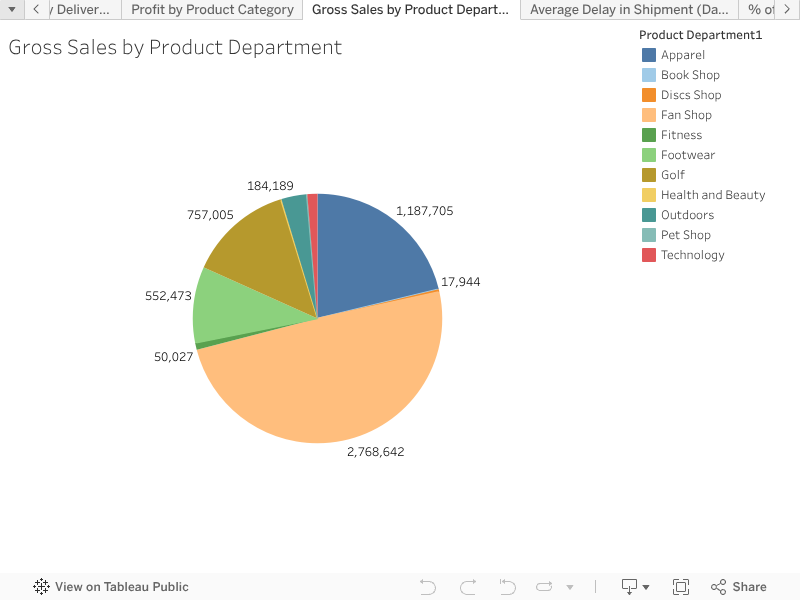The height and width of the screenshot is (600, 800).
Task: Click the Revert icon in toolbar
Action: tap(507, 587)
